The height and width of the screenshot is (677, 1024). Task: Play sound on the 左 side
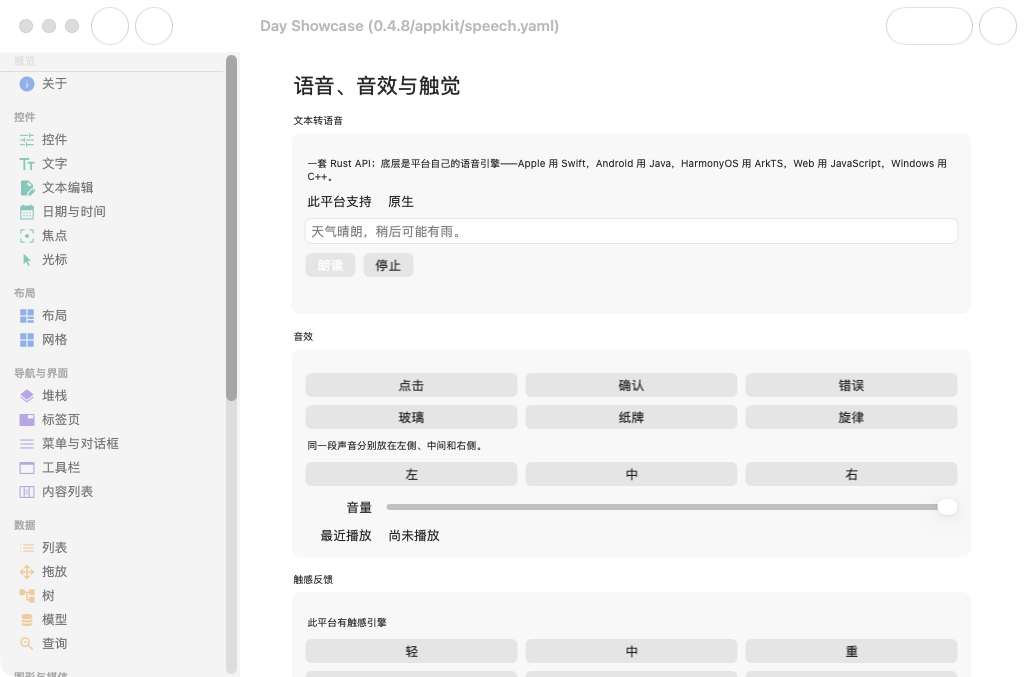411,474
